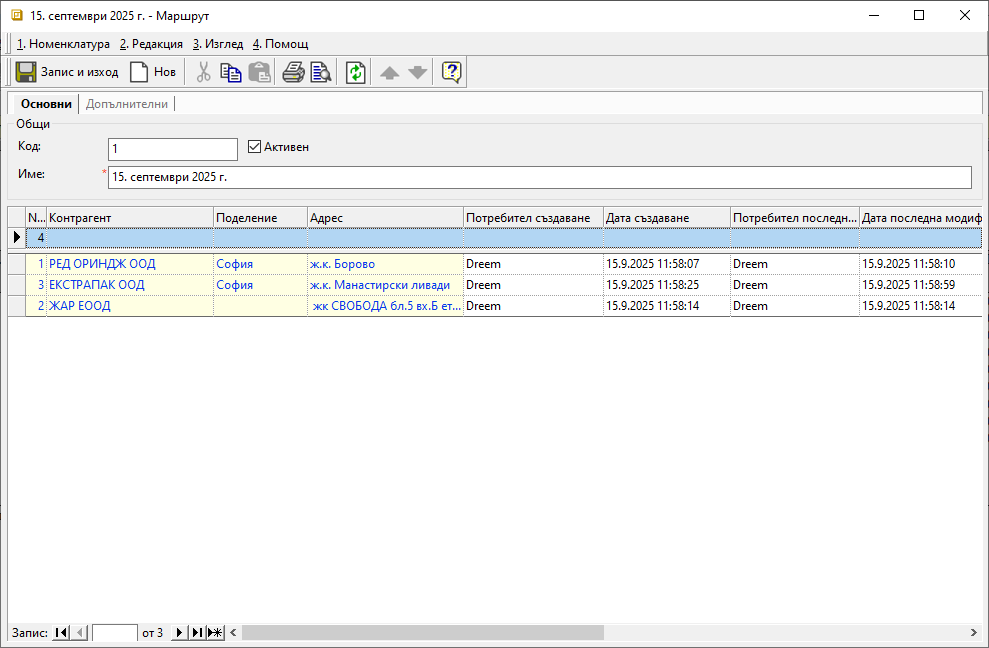
Task: Create a new record with Нов
Action: (153, 72)
